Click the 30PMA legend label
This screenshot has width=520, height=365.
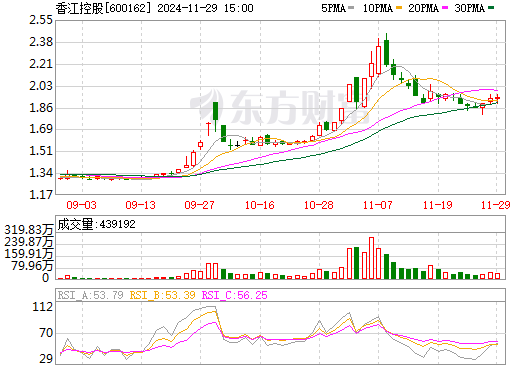pos(469,8)
